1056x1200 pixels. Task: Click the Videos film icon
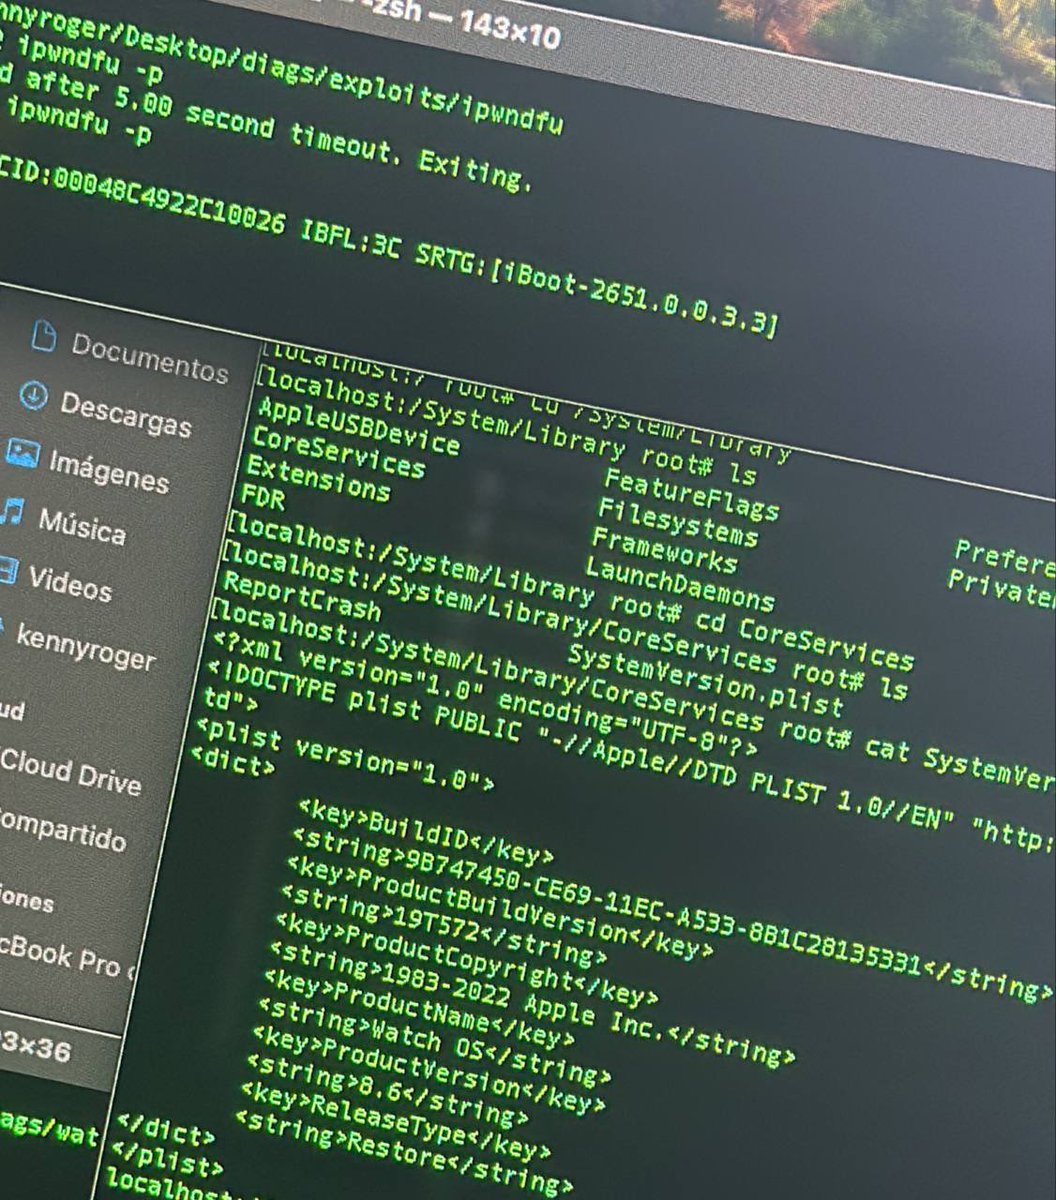pos(8,570)
